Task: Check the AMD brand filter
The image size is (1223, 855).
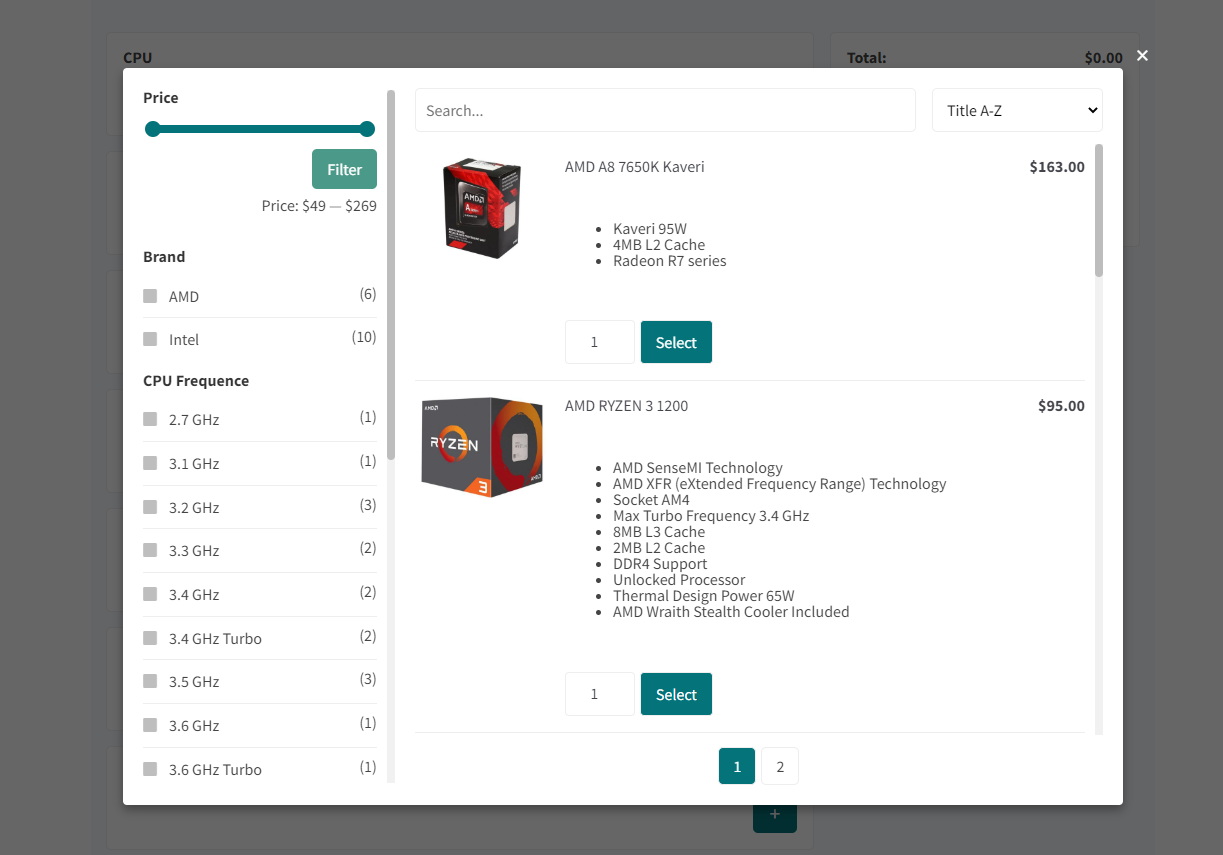Action: [x=150, y=296]
